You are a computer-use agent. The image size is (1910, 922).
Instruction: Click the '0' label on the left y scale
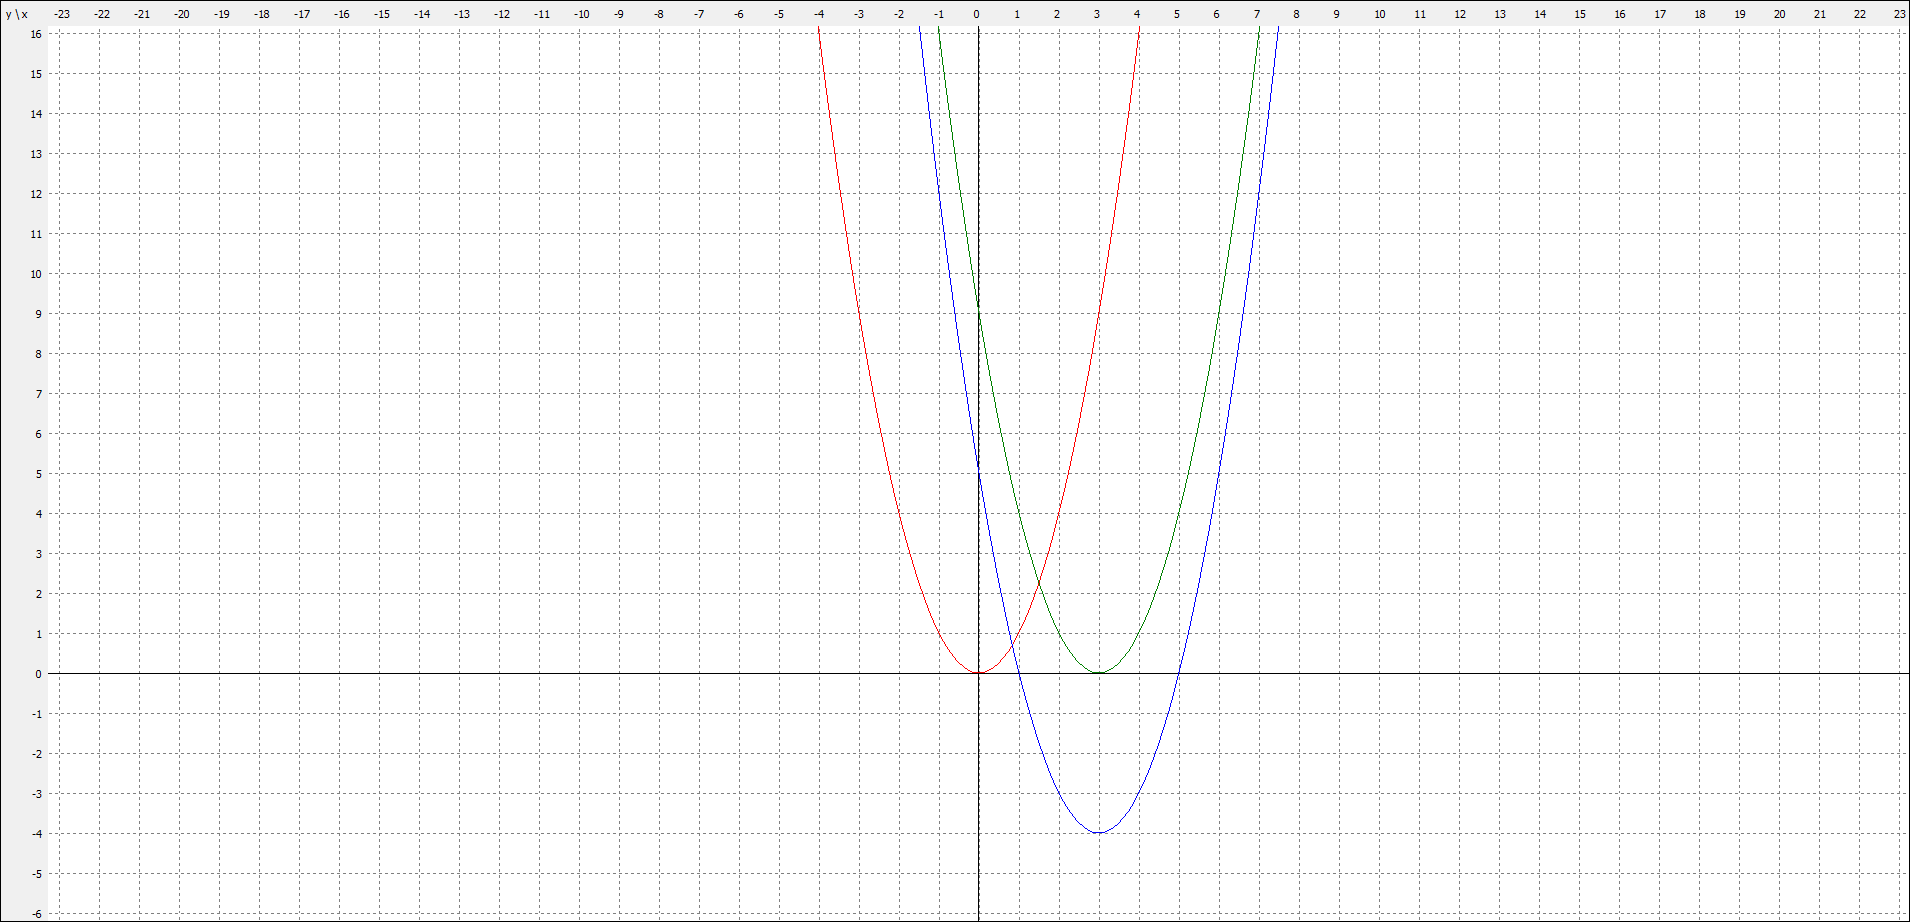click(x=39, y=674)
